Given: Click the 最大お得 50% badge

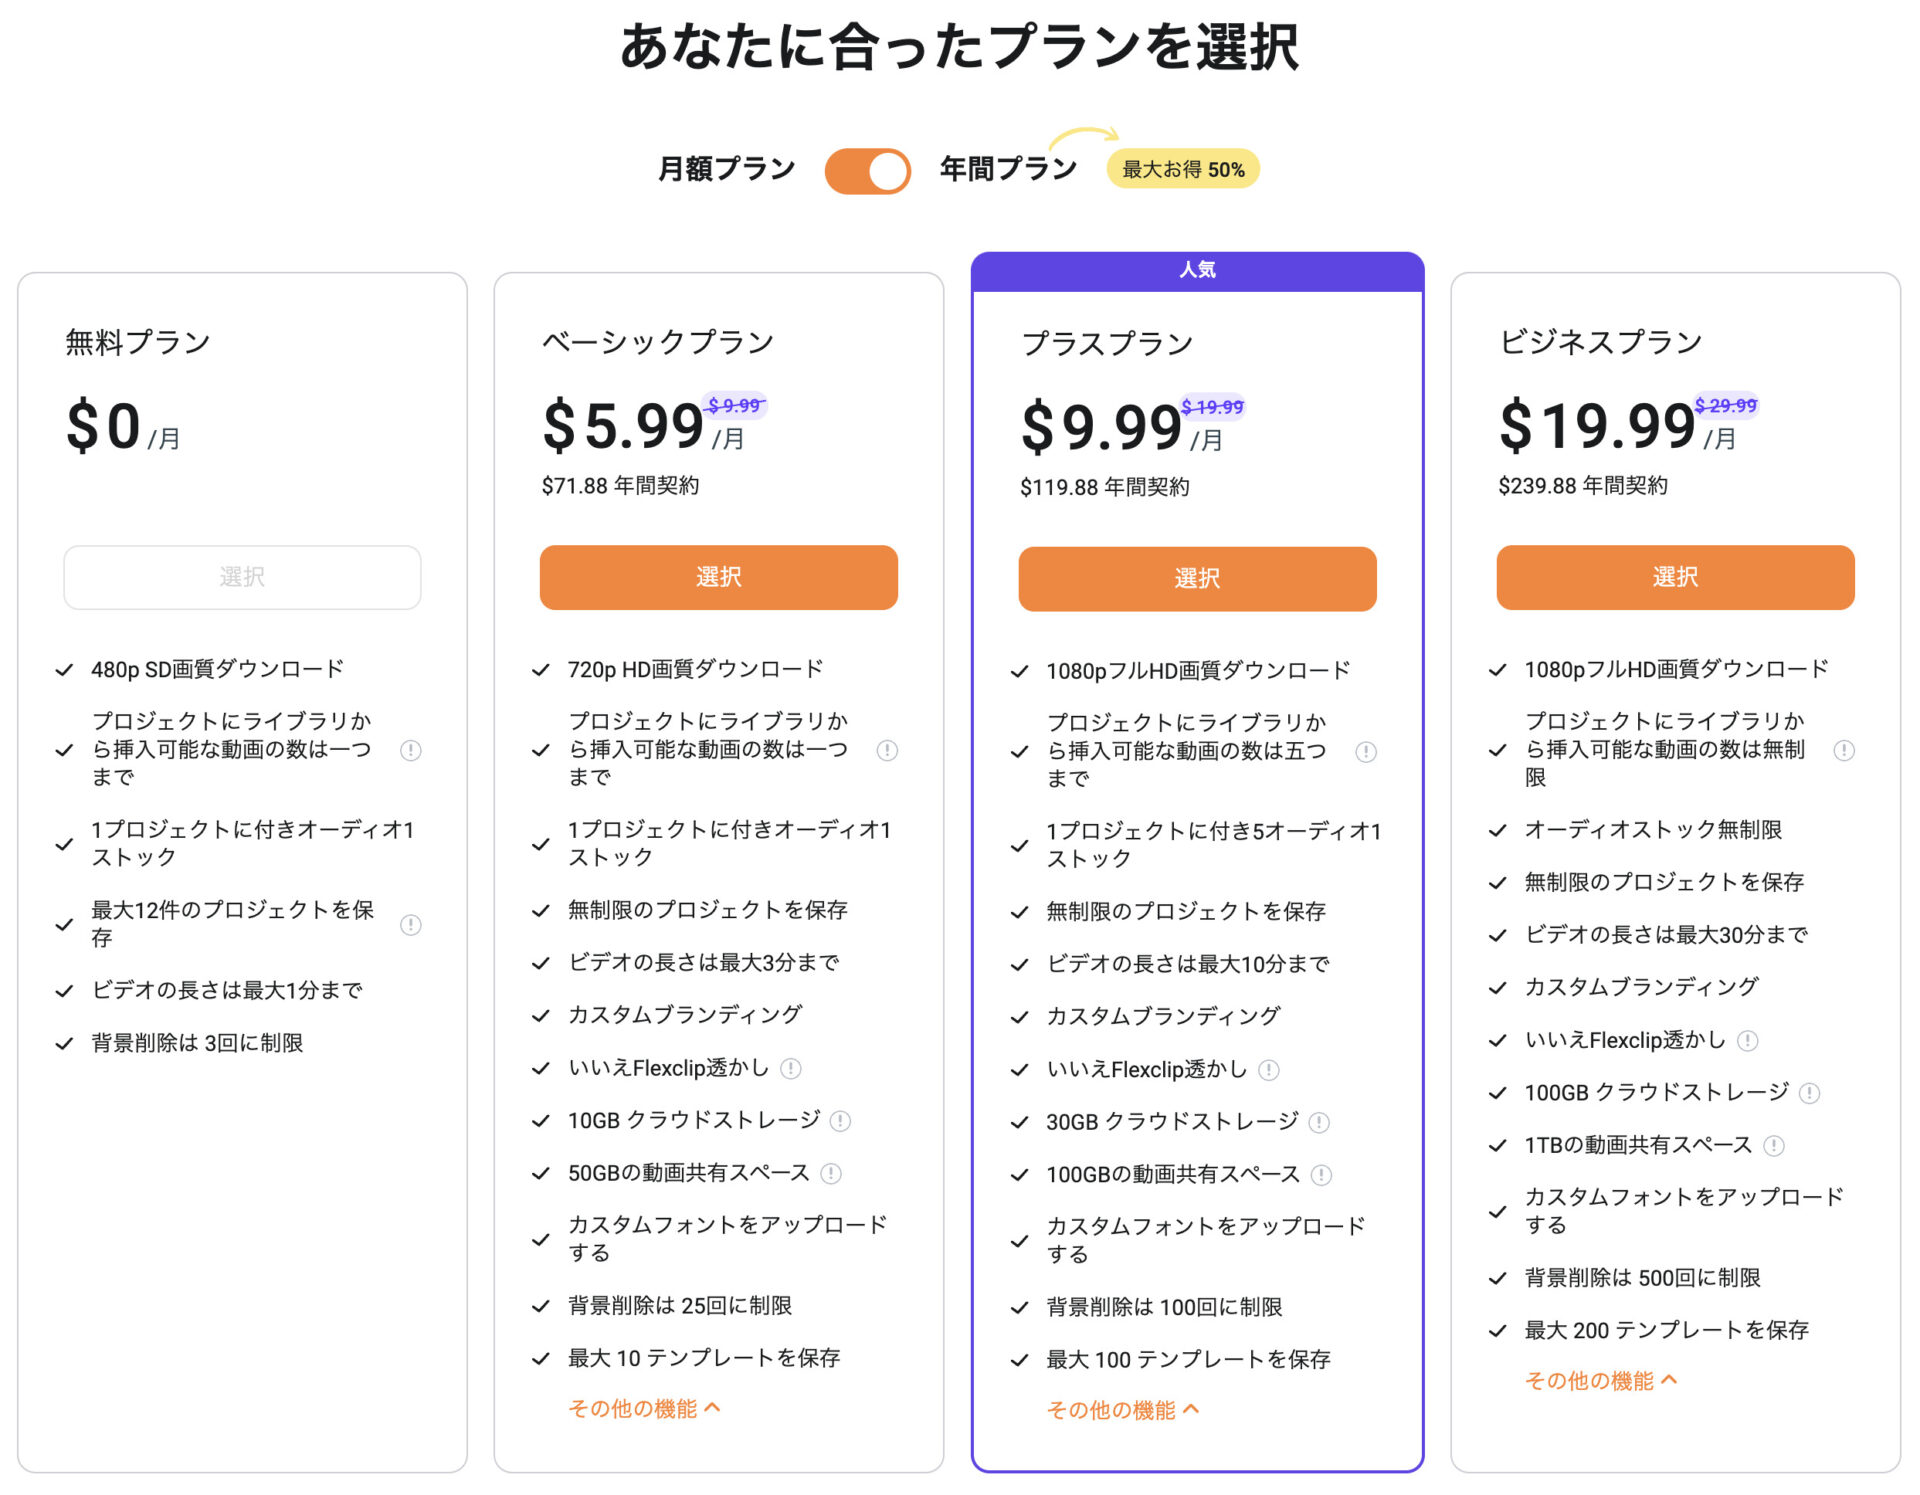Looking at the screenshot, I should [1183, 168].
